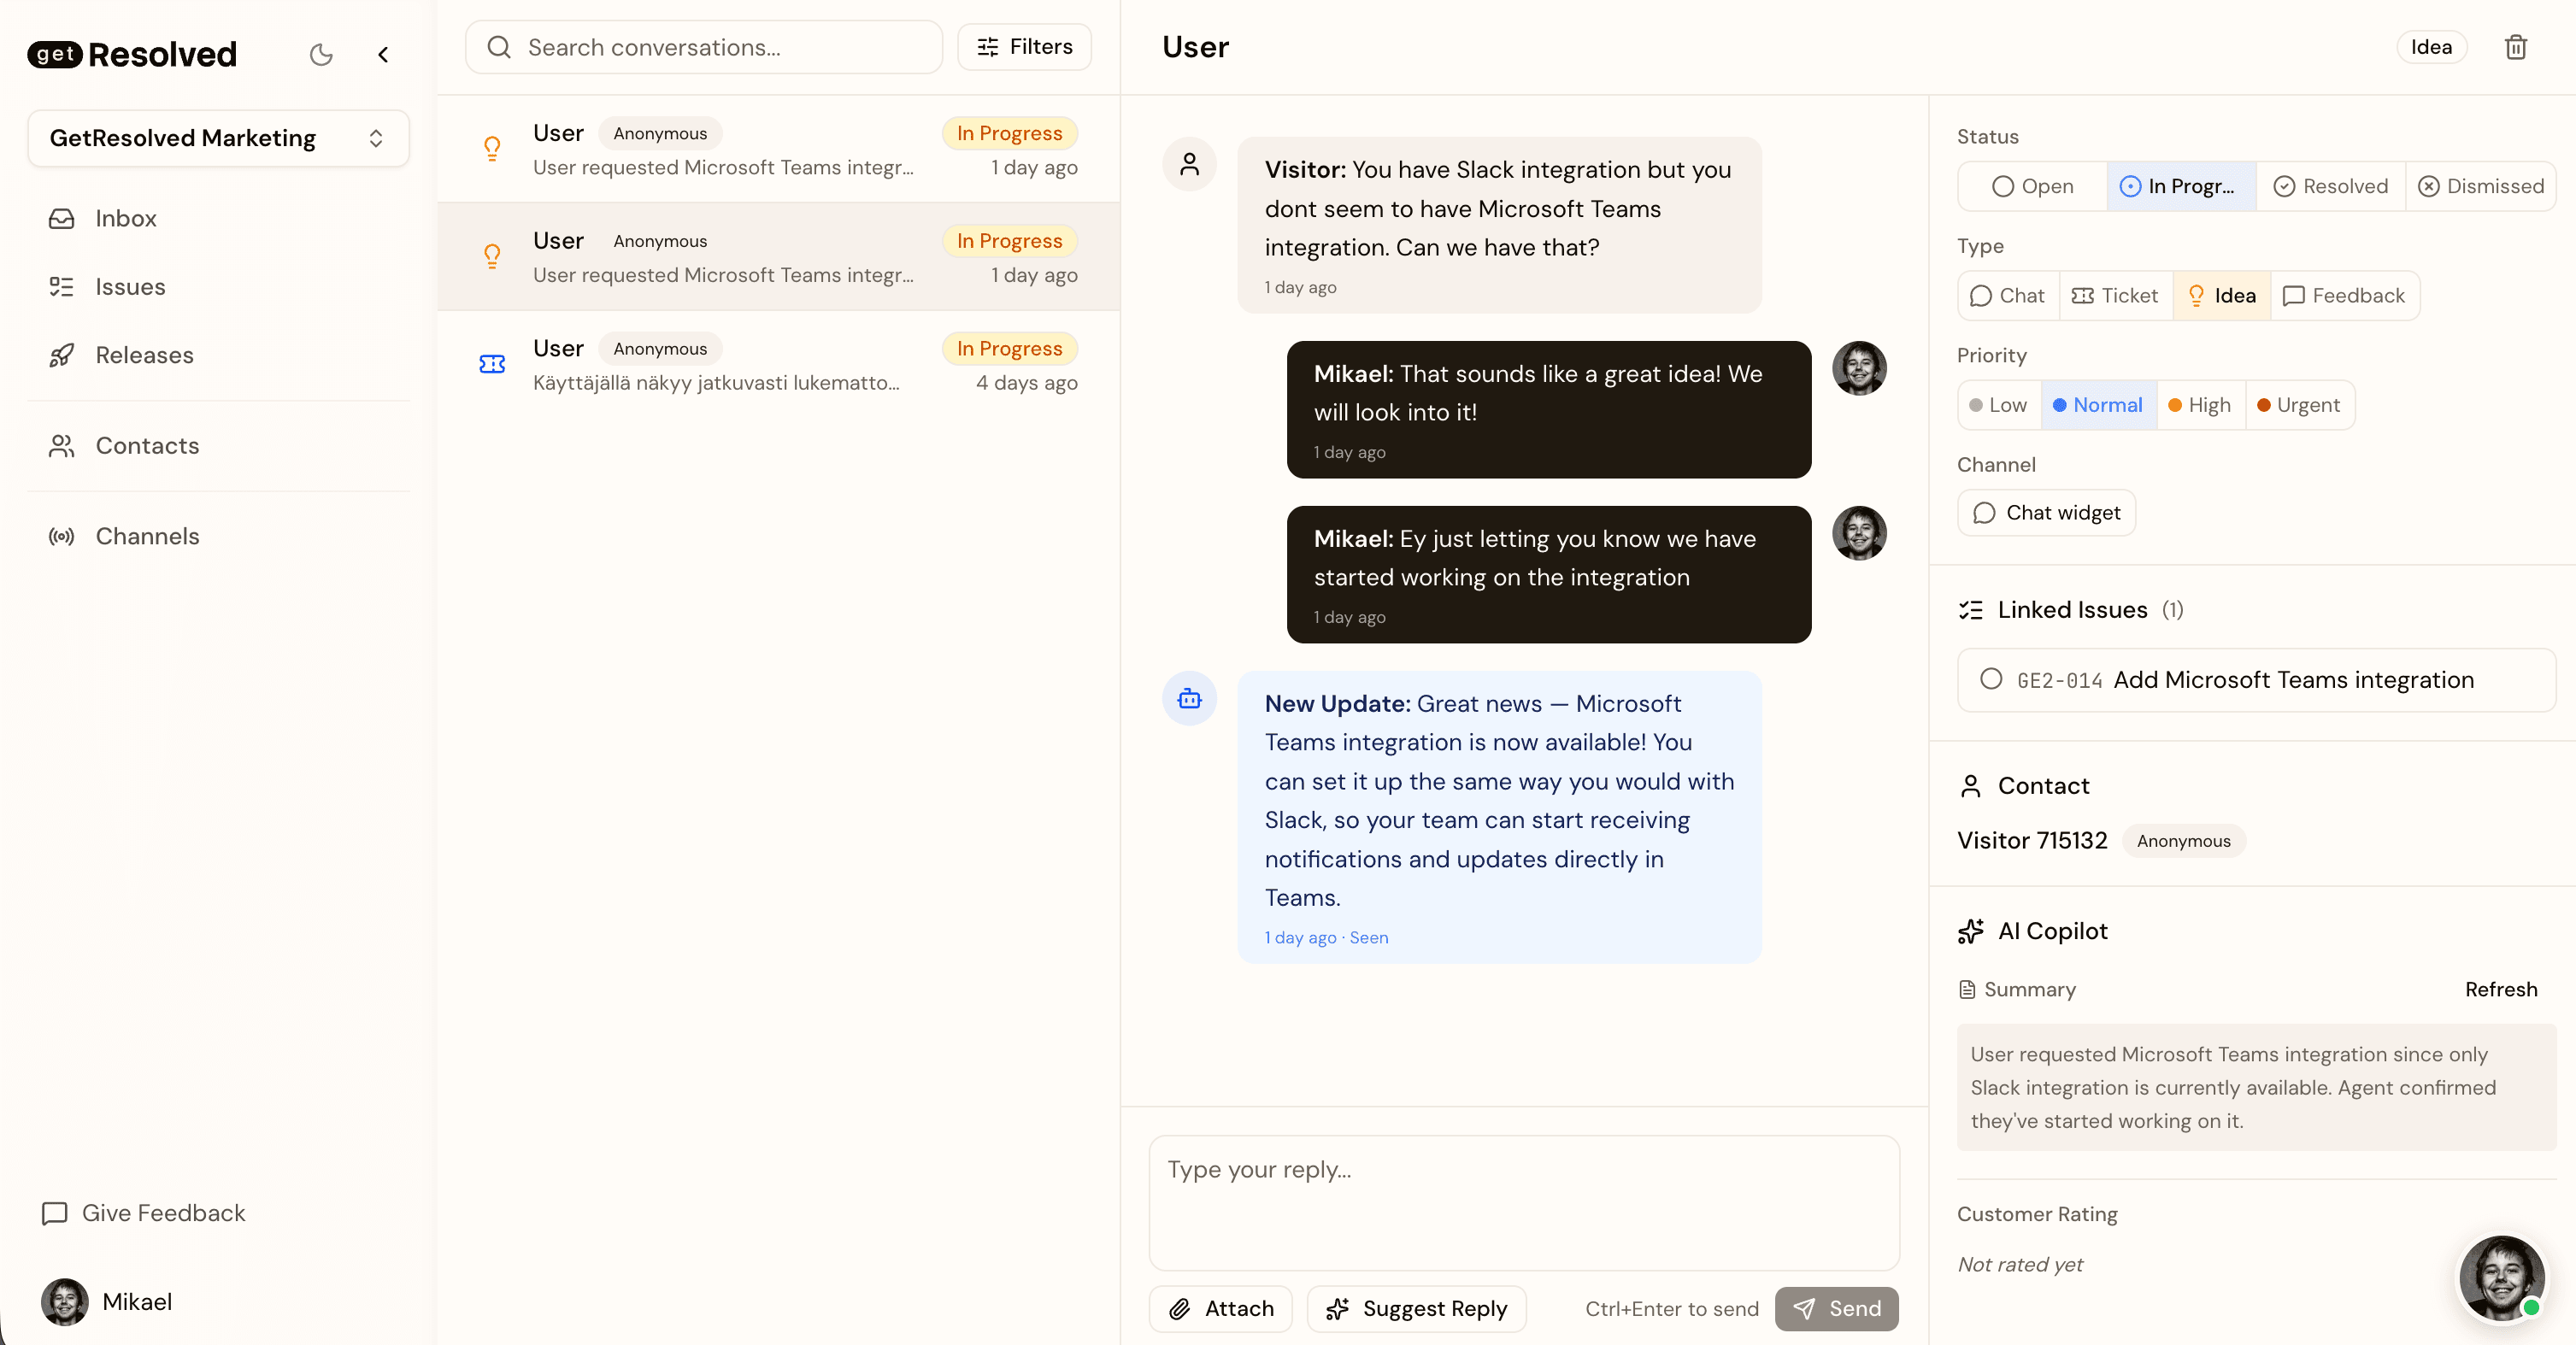2576x1345 pixels.
Task: Click Mikael avatar beside 'great idea' message
Action: [x=1859, y=368]
